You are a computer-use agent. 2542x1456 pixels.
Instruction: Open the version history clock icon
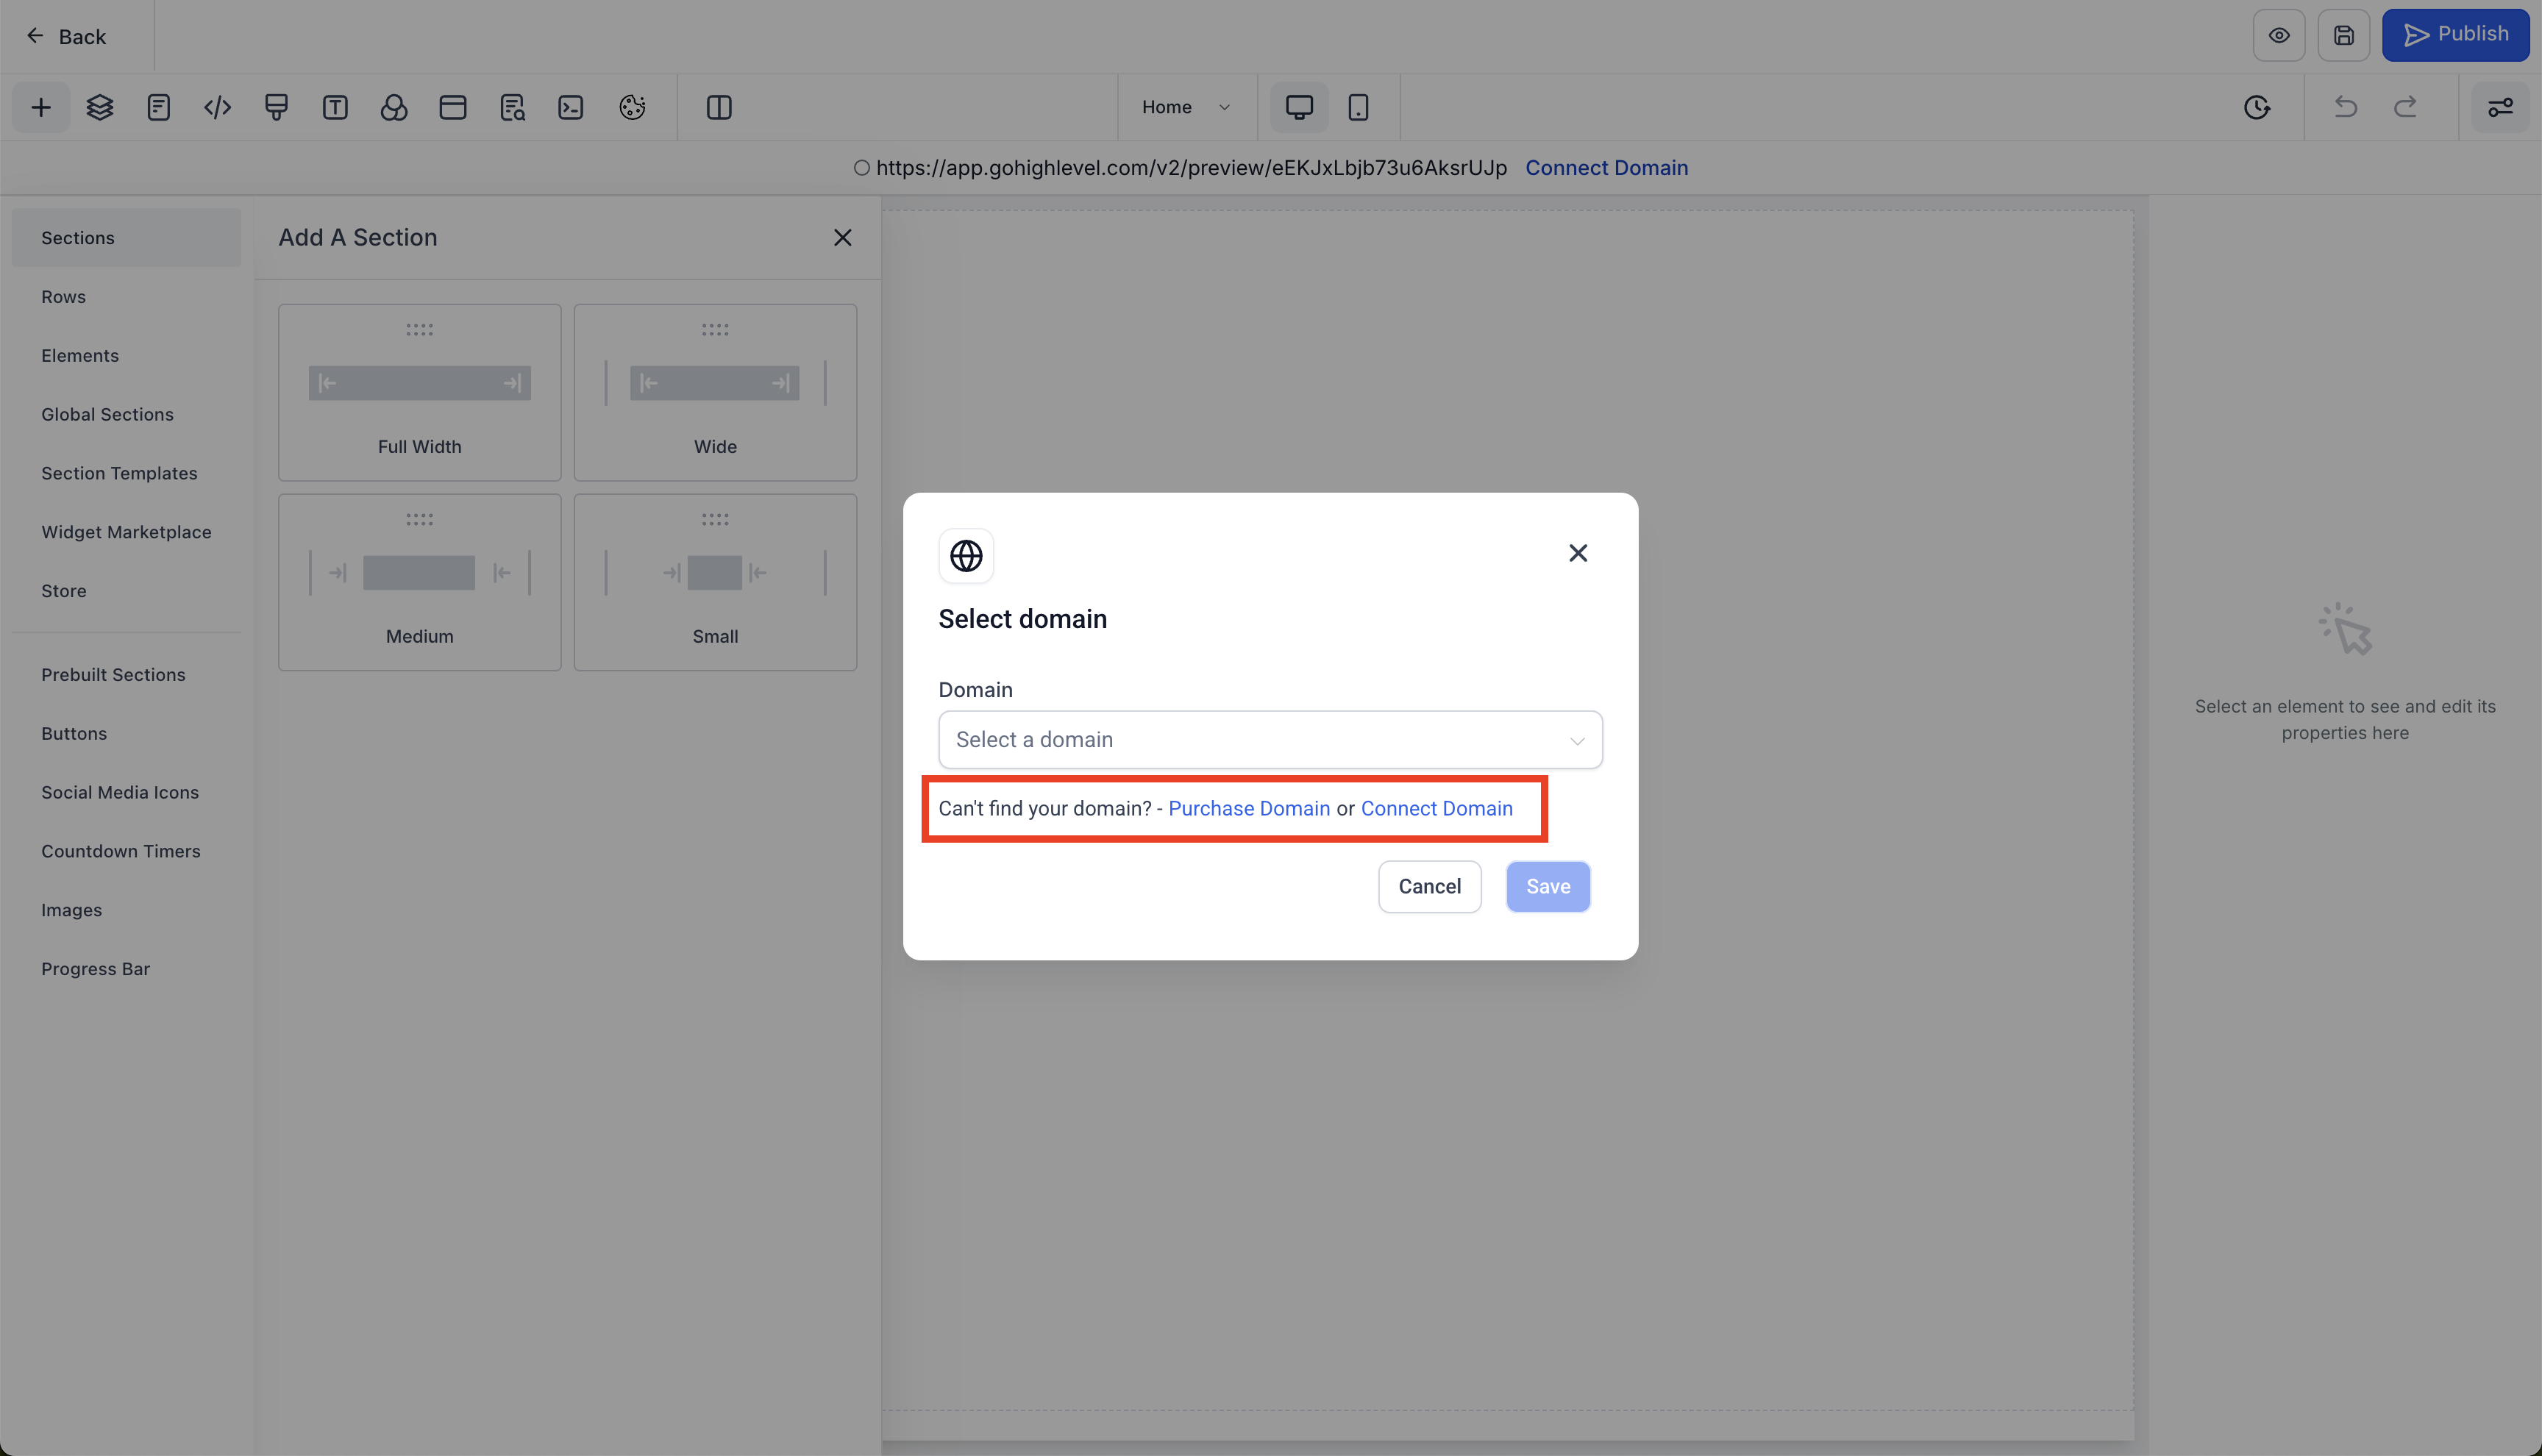(x=2256, y=107)
